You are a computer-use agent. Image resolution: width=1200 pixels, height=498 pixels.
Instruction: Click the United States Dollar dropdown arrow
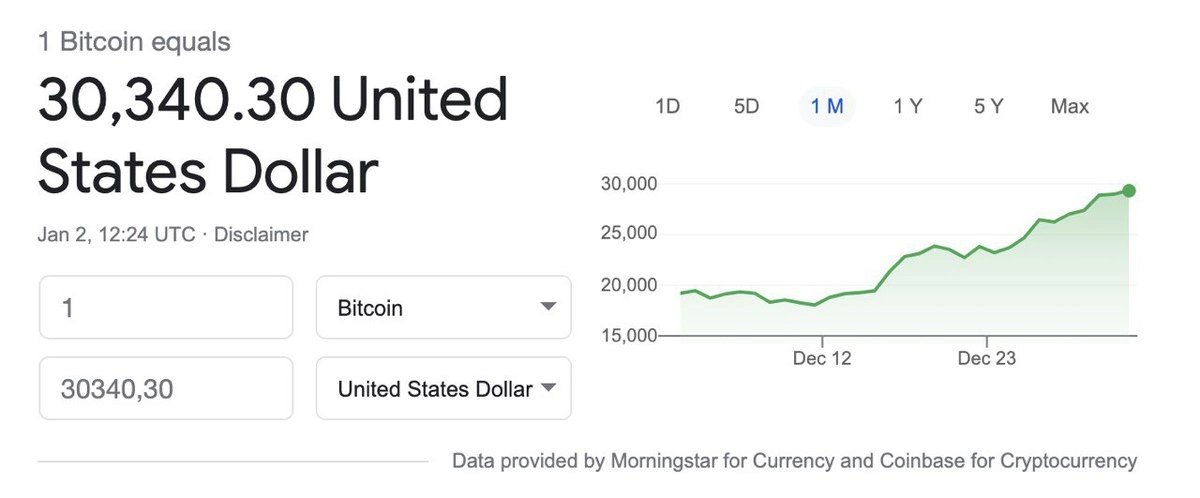[x=547, y=388]
